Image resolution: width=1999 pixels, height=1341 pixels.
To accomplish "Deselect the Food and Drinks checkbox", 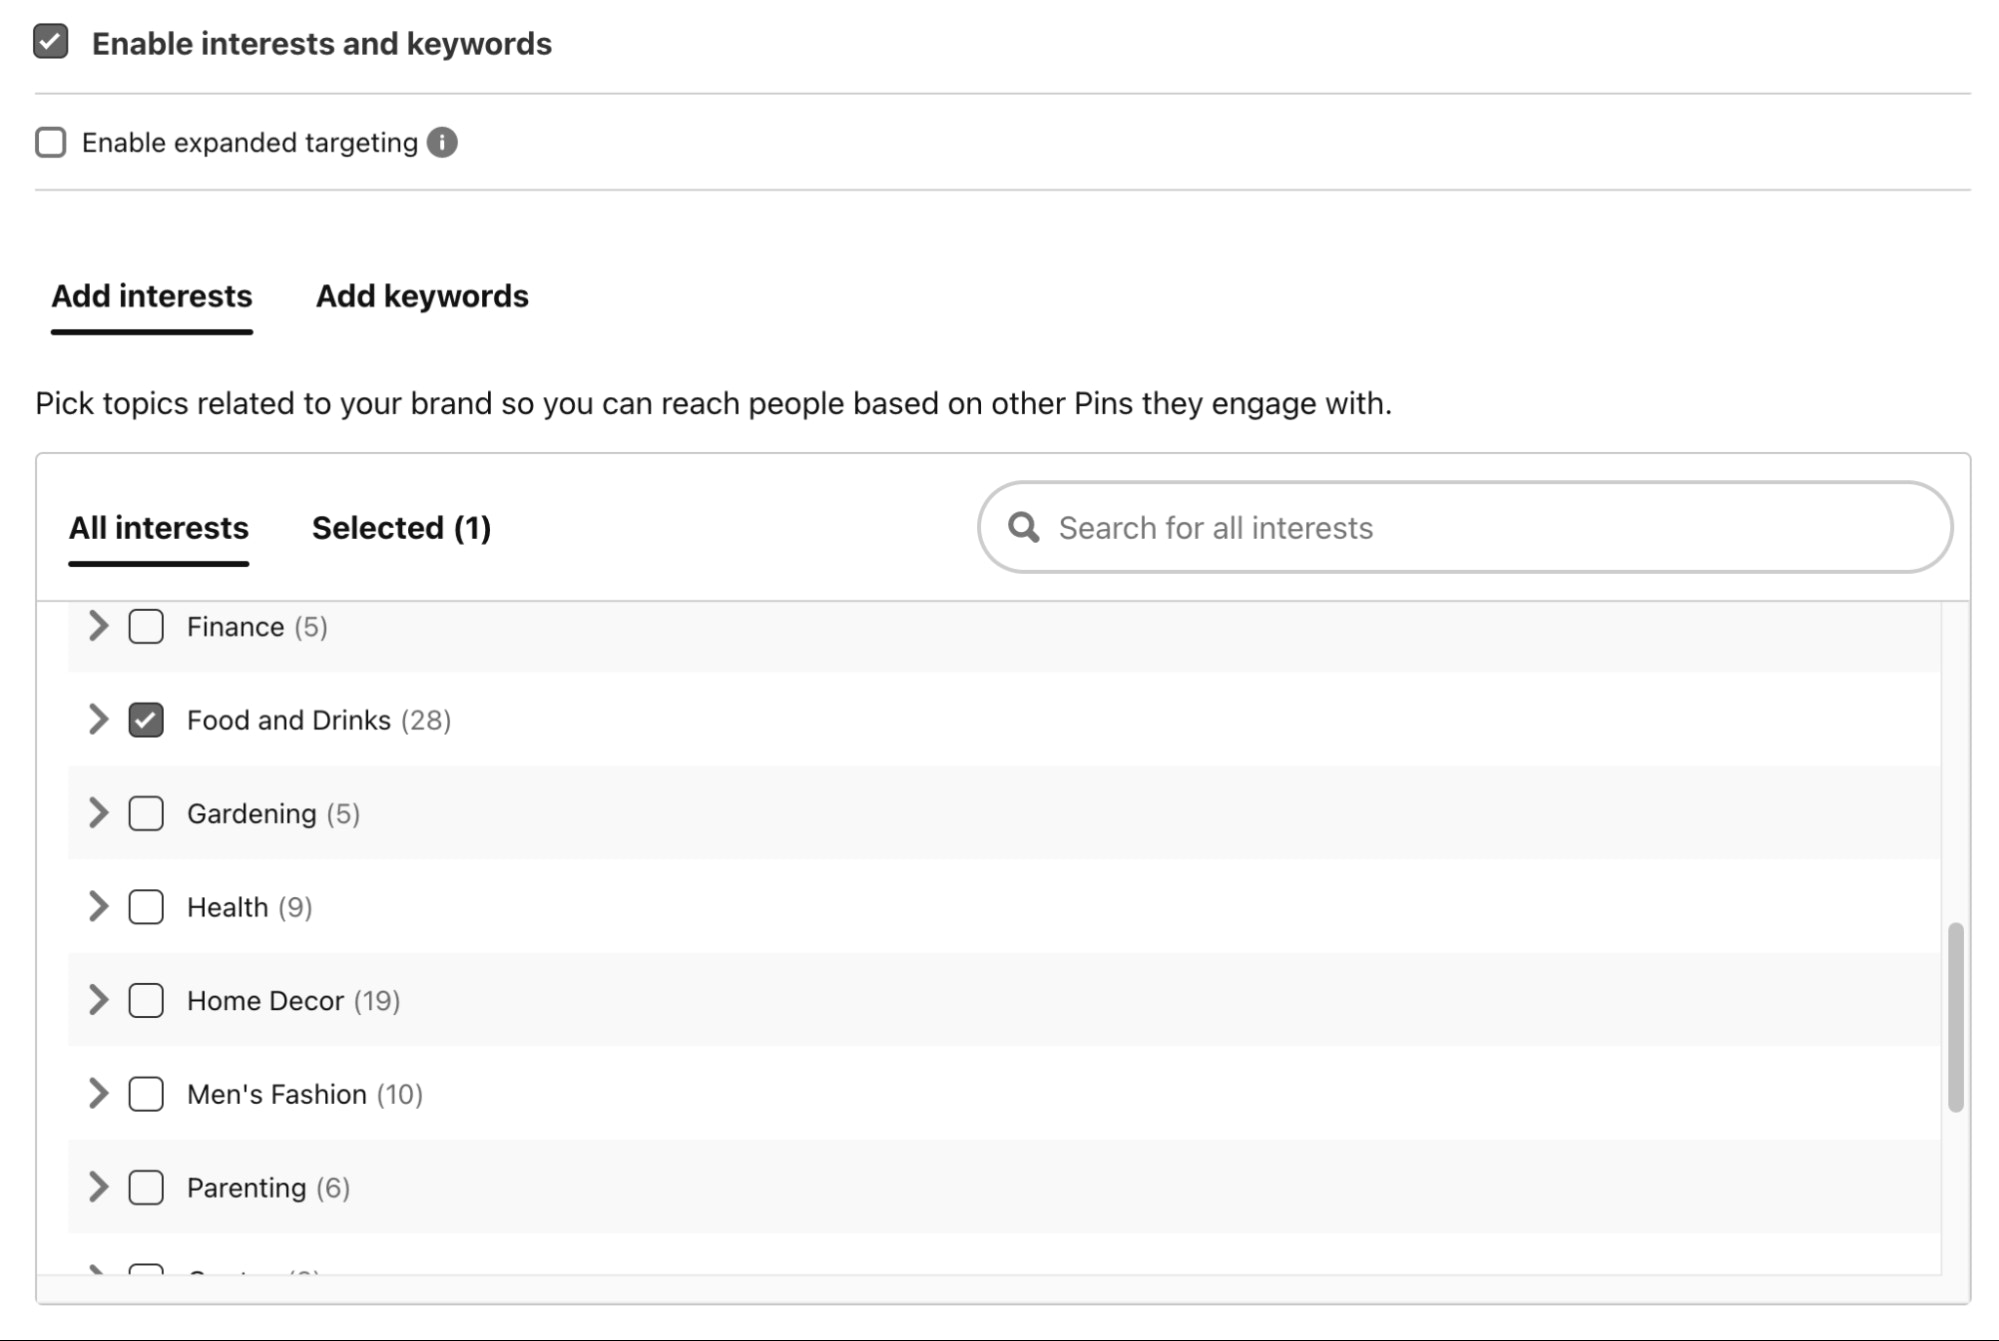I will coord(146,720).
